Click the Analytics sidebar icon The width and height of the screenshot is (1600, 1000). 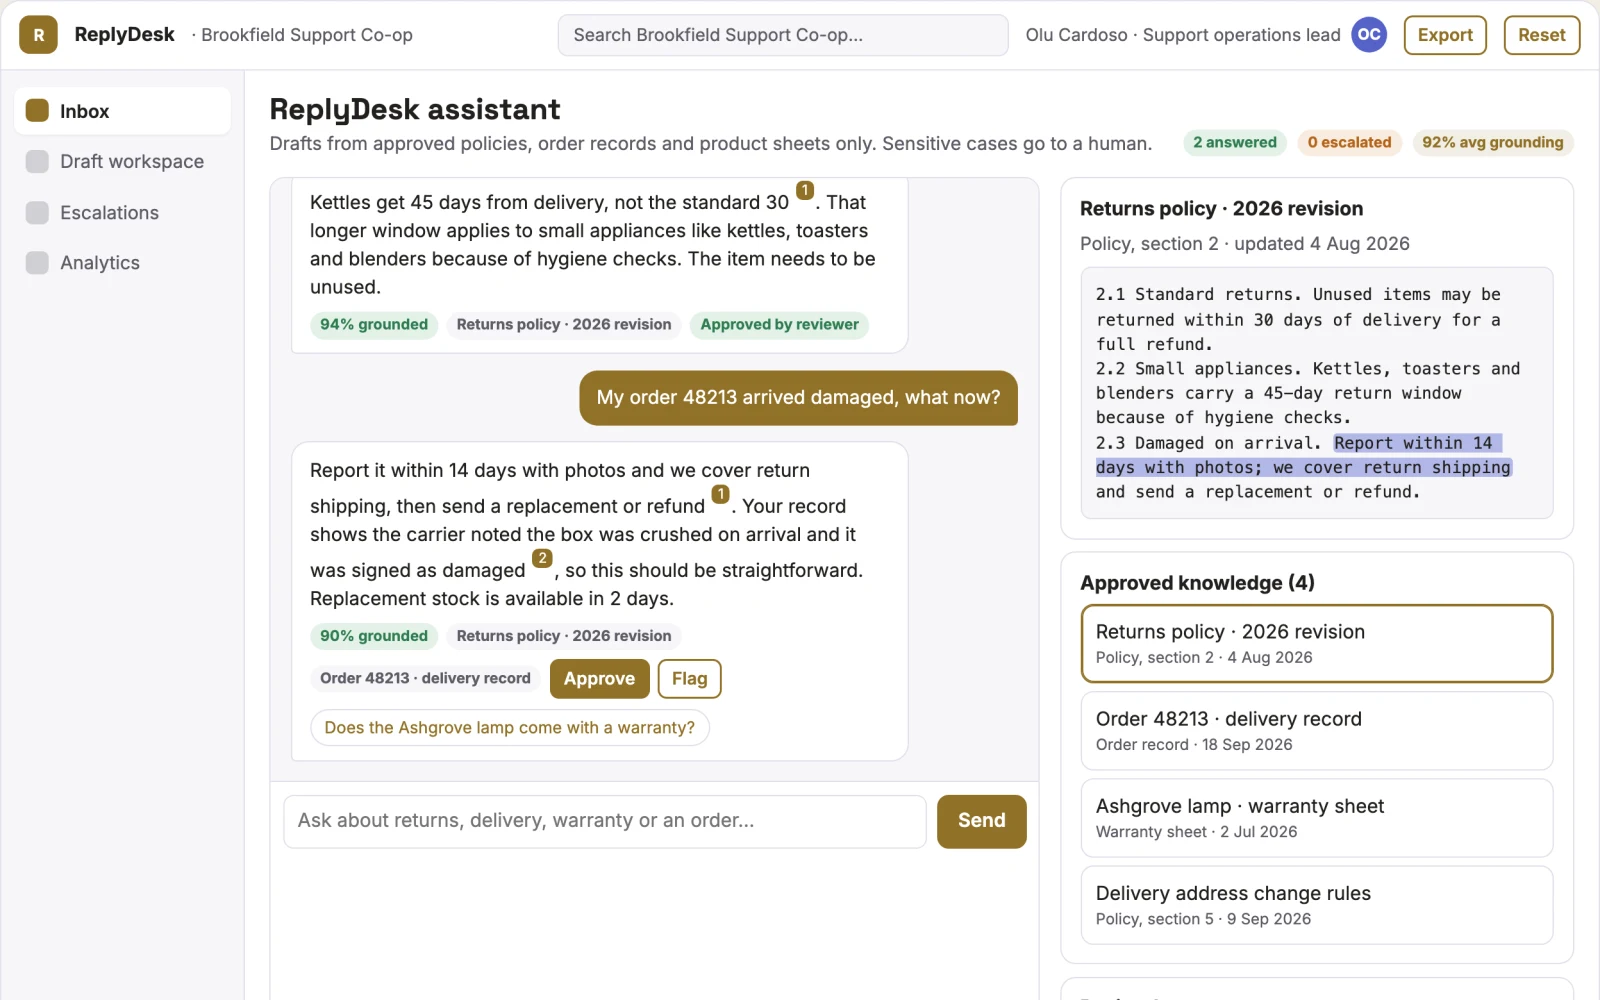pos(37,263)
